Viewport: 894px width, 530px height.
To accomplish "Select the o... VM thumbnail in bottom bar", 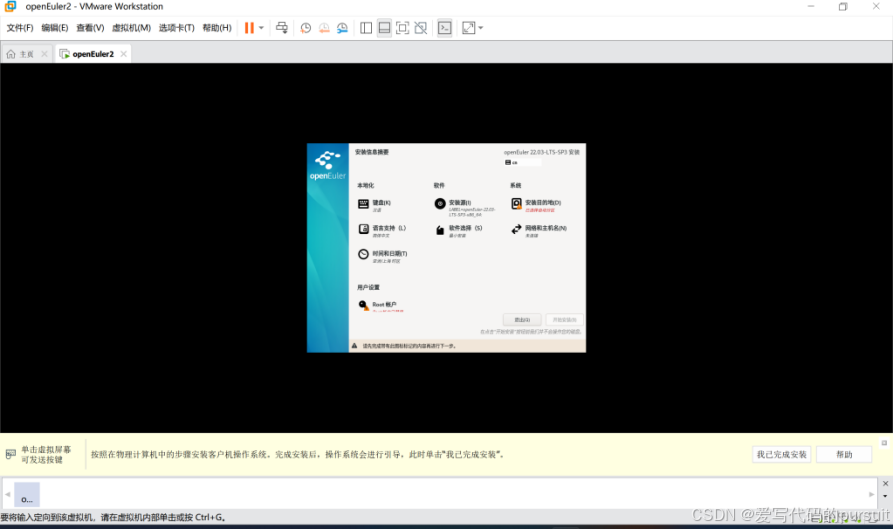I will tap(27, 495).
